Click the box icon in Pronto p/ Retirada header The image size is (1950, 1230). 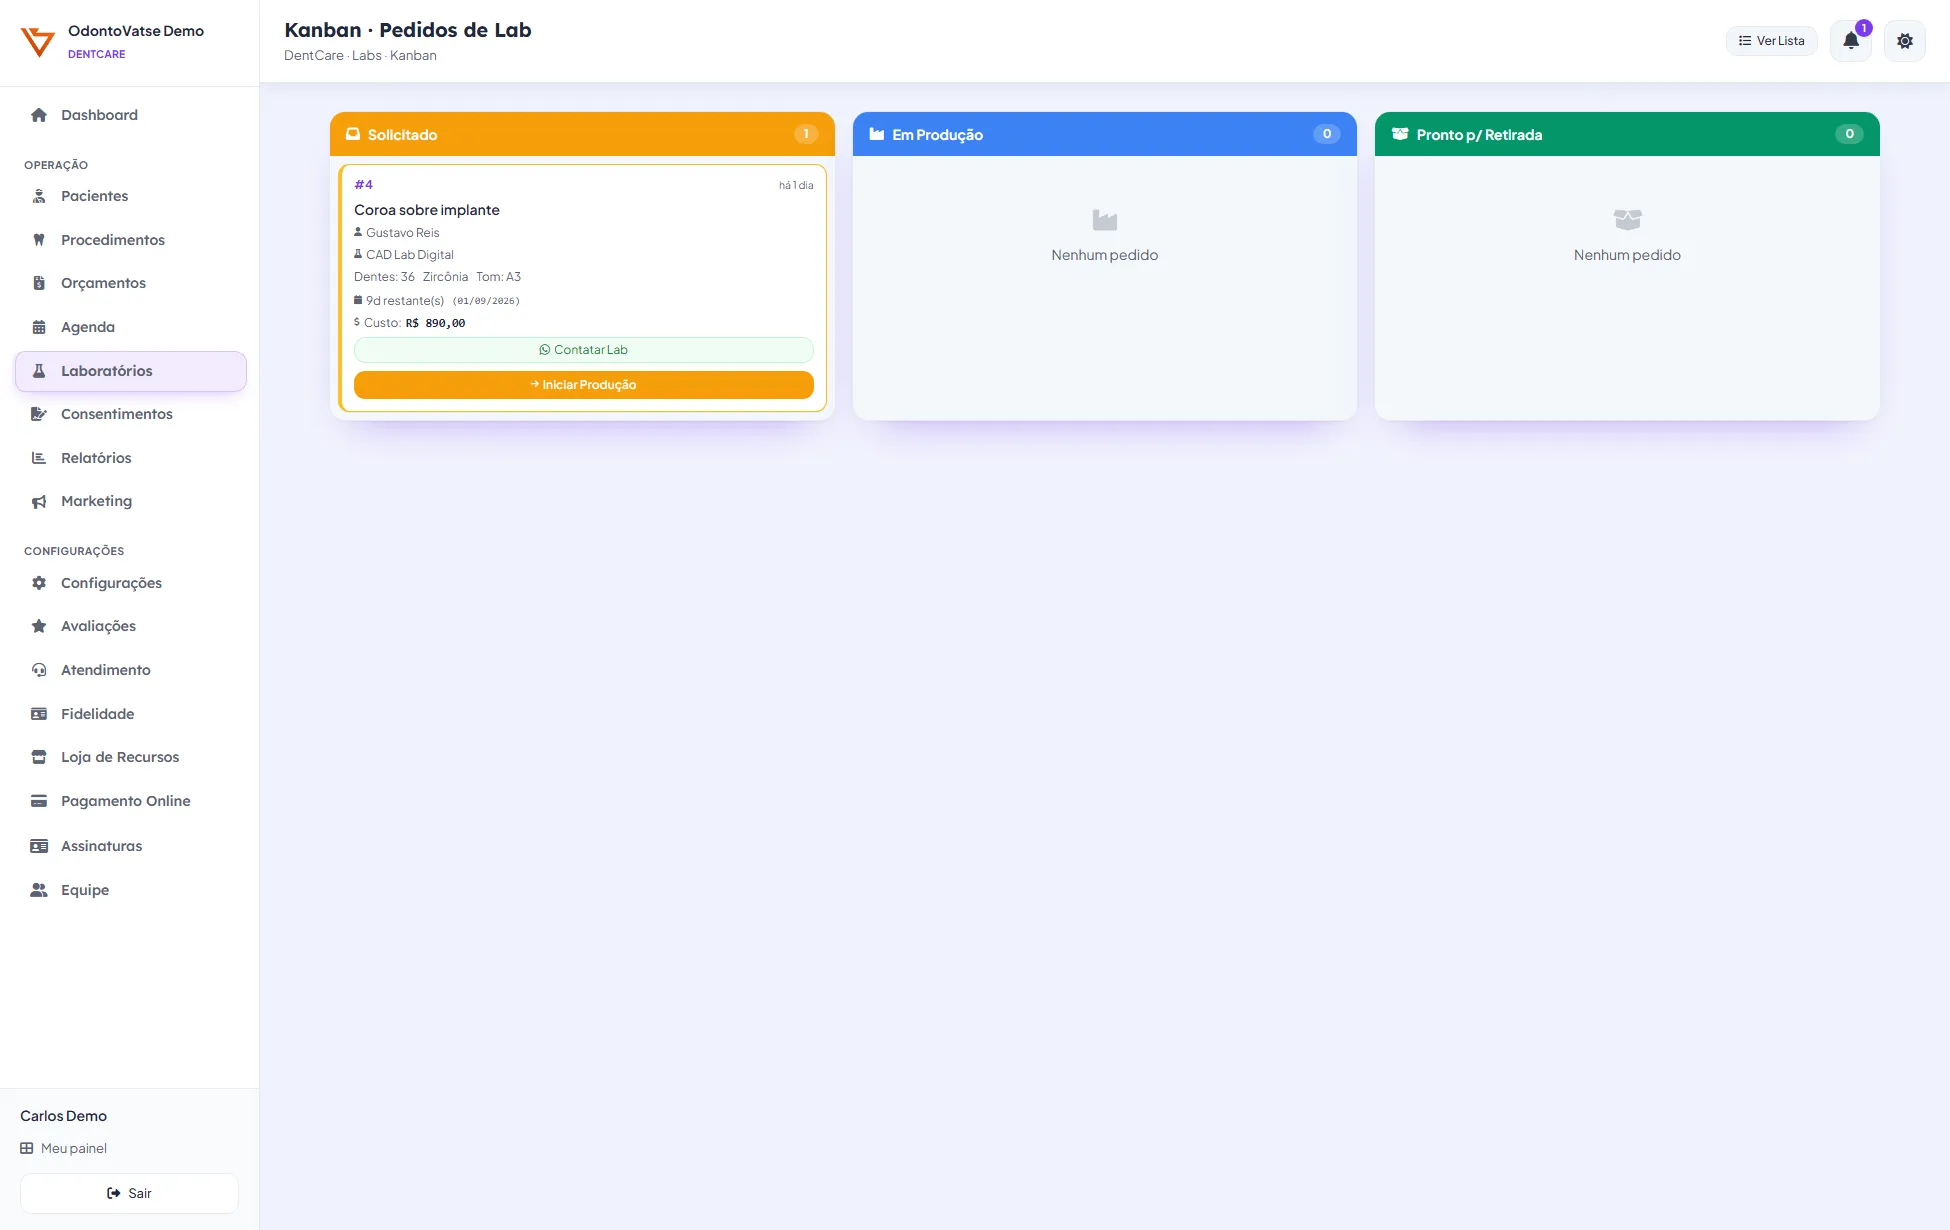click(x=1400, y=134)
